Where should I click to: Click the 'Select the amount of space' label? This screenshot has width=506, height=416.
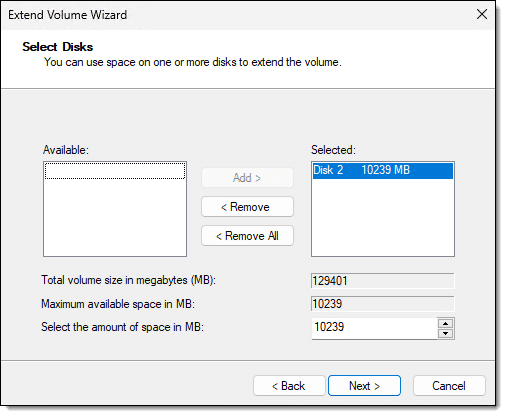pos(122,327)
